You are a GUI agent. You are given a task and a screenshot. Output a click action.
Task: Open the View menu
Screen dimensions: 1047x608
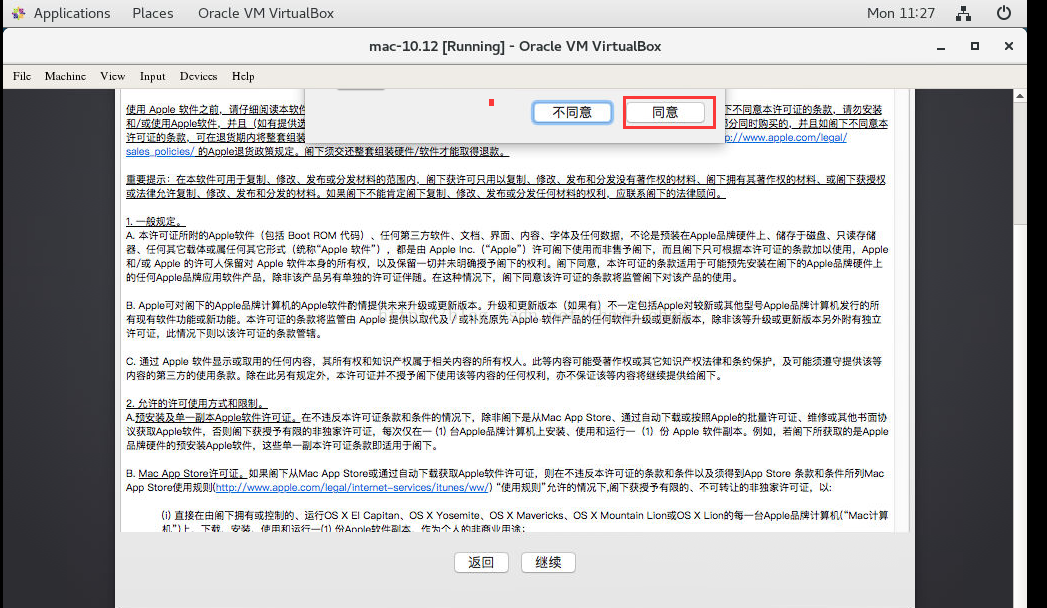click(x=113, y=76)
